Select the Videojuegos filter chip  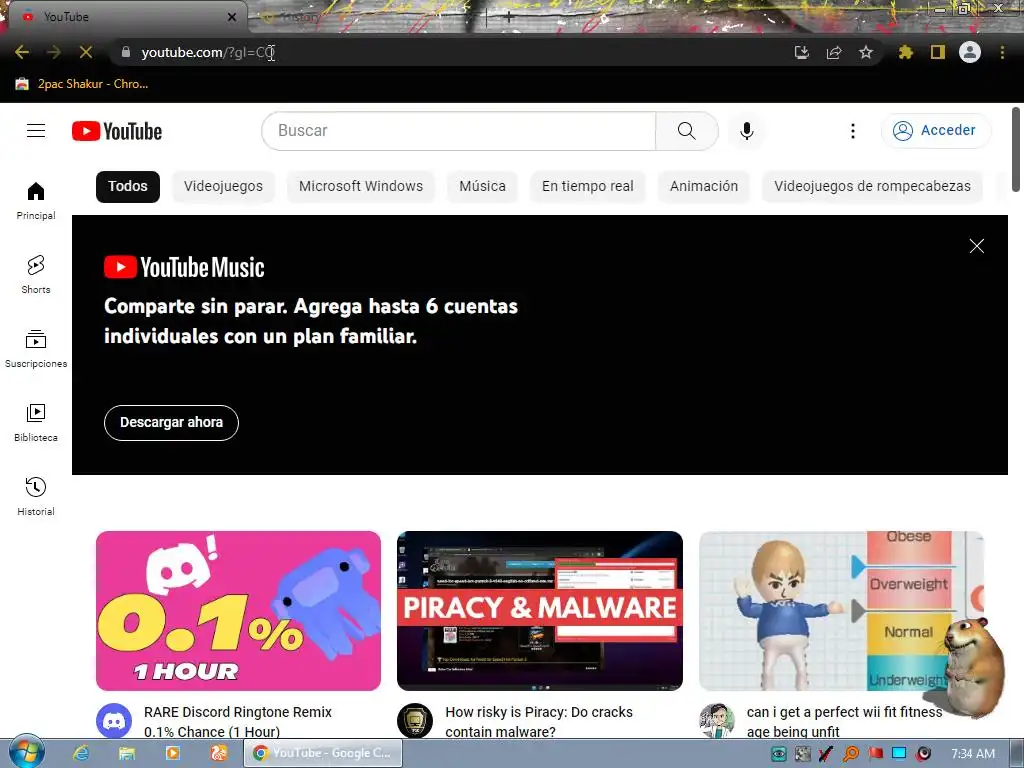point(223,186)
